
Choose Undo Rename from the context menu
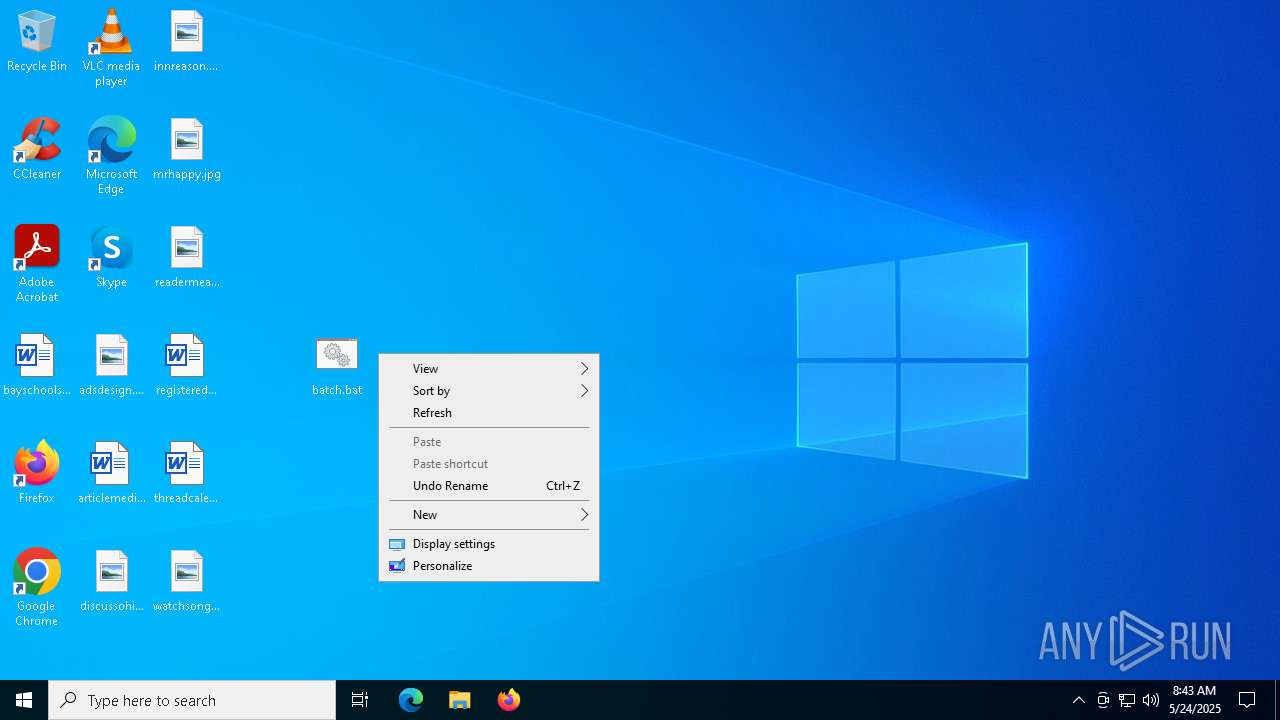(489, 486)
